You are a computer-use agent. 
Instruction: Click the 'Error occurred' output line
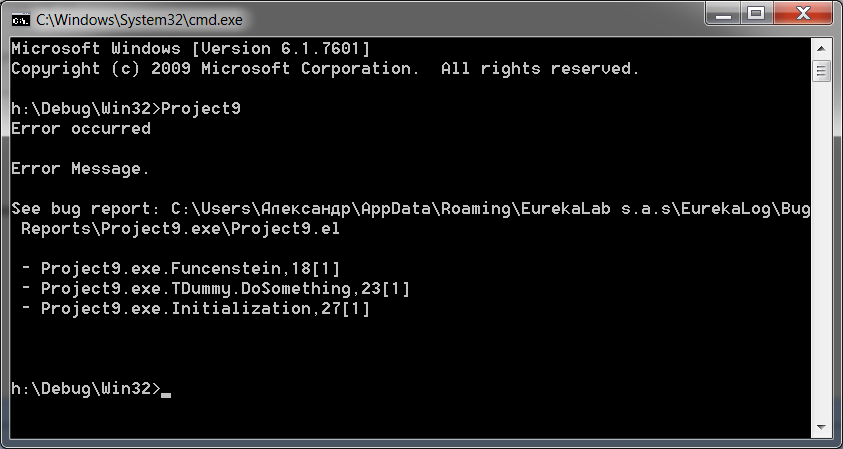81,129
